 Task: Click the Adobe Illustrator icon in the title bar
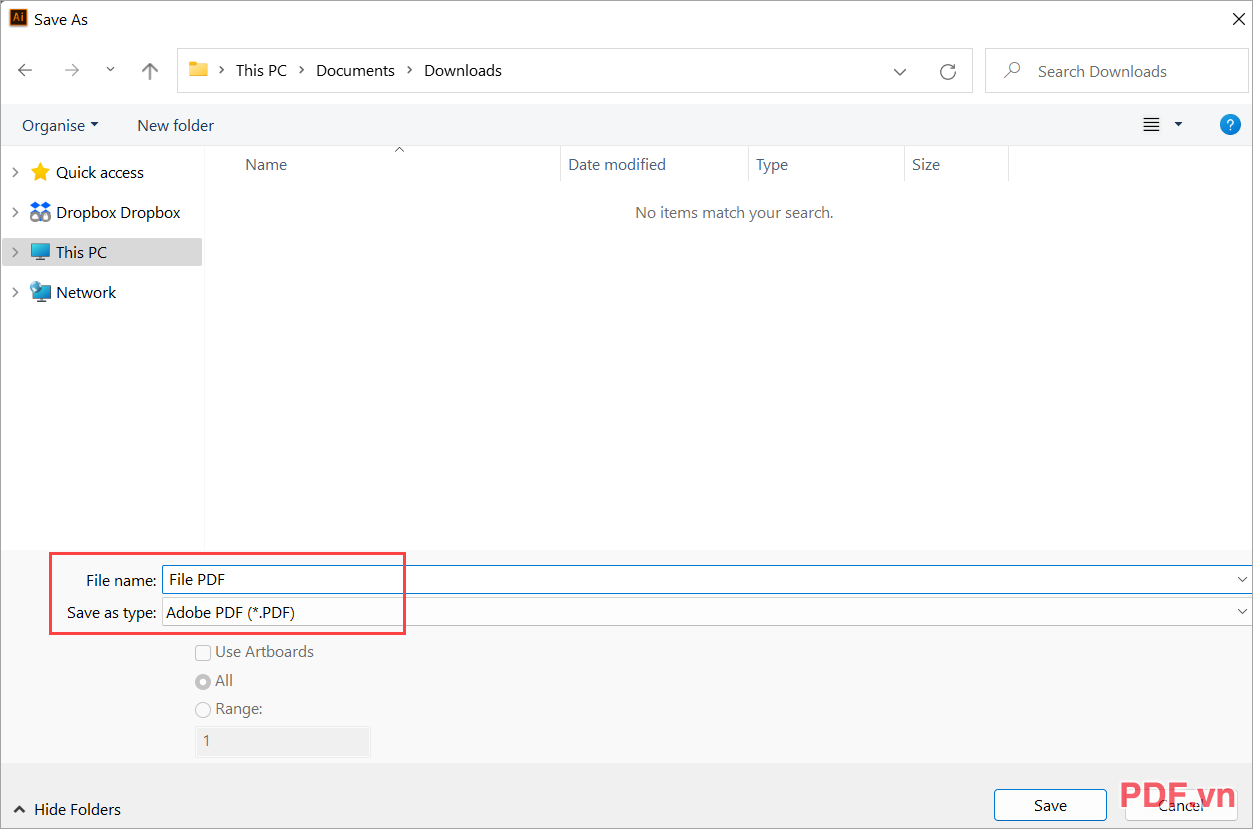[17, 18]
